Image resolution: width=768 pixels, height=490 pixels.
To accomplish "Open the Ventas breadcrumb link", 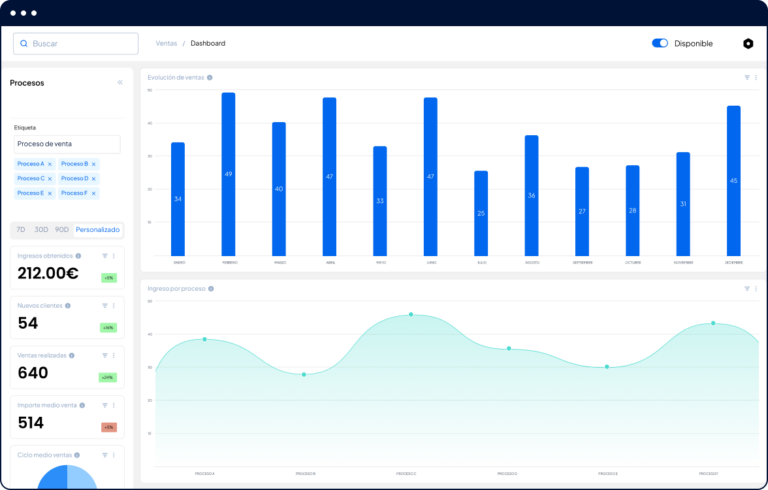I will 166,43.
